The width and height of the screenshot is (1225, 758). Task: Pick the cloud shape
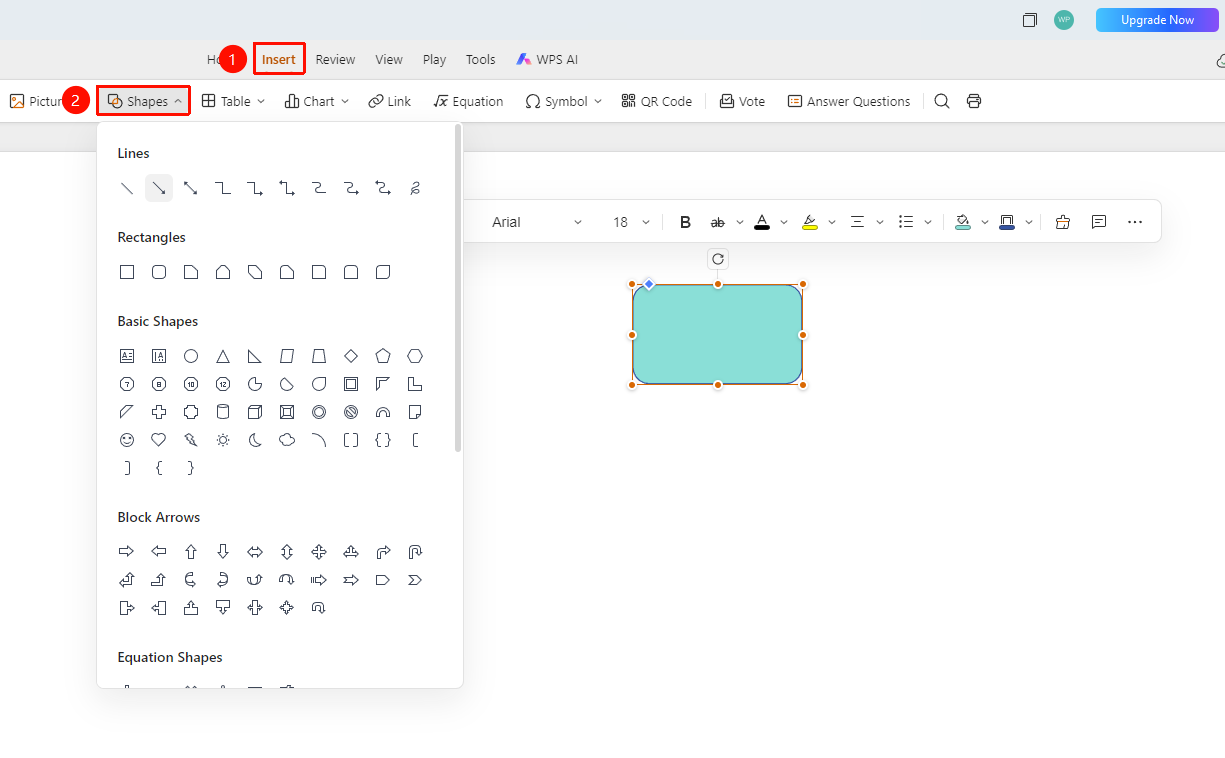[x=287, y=440]
